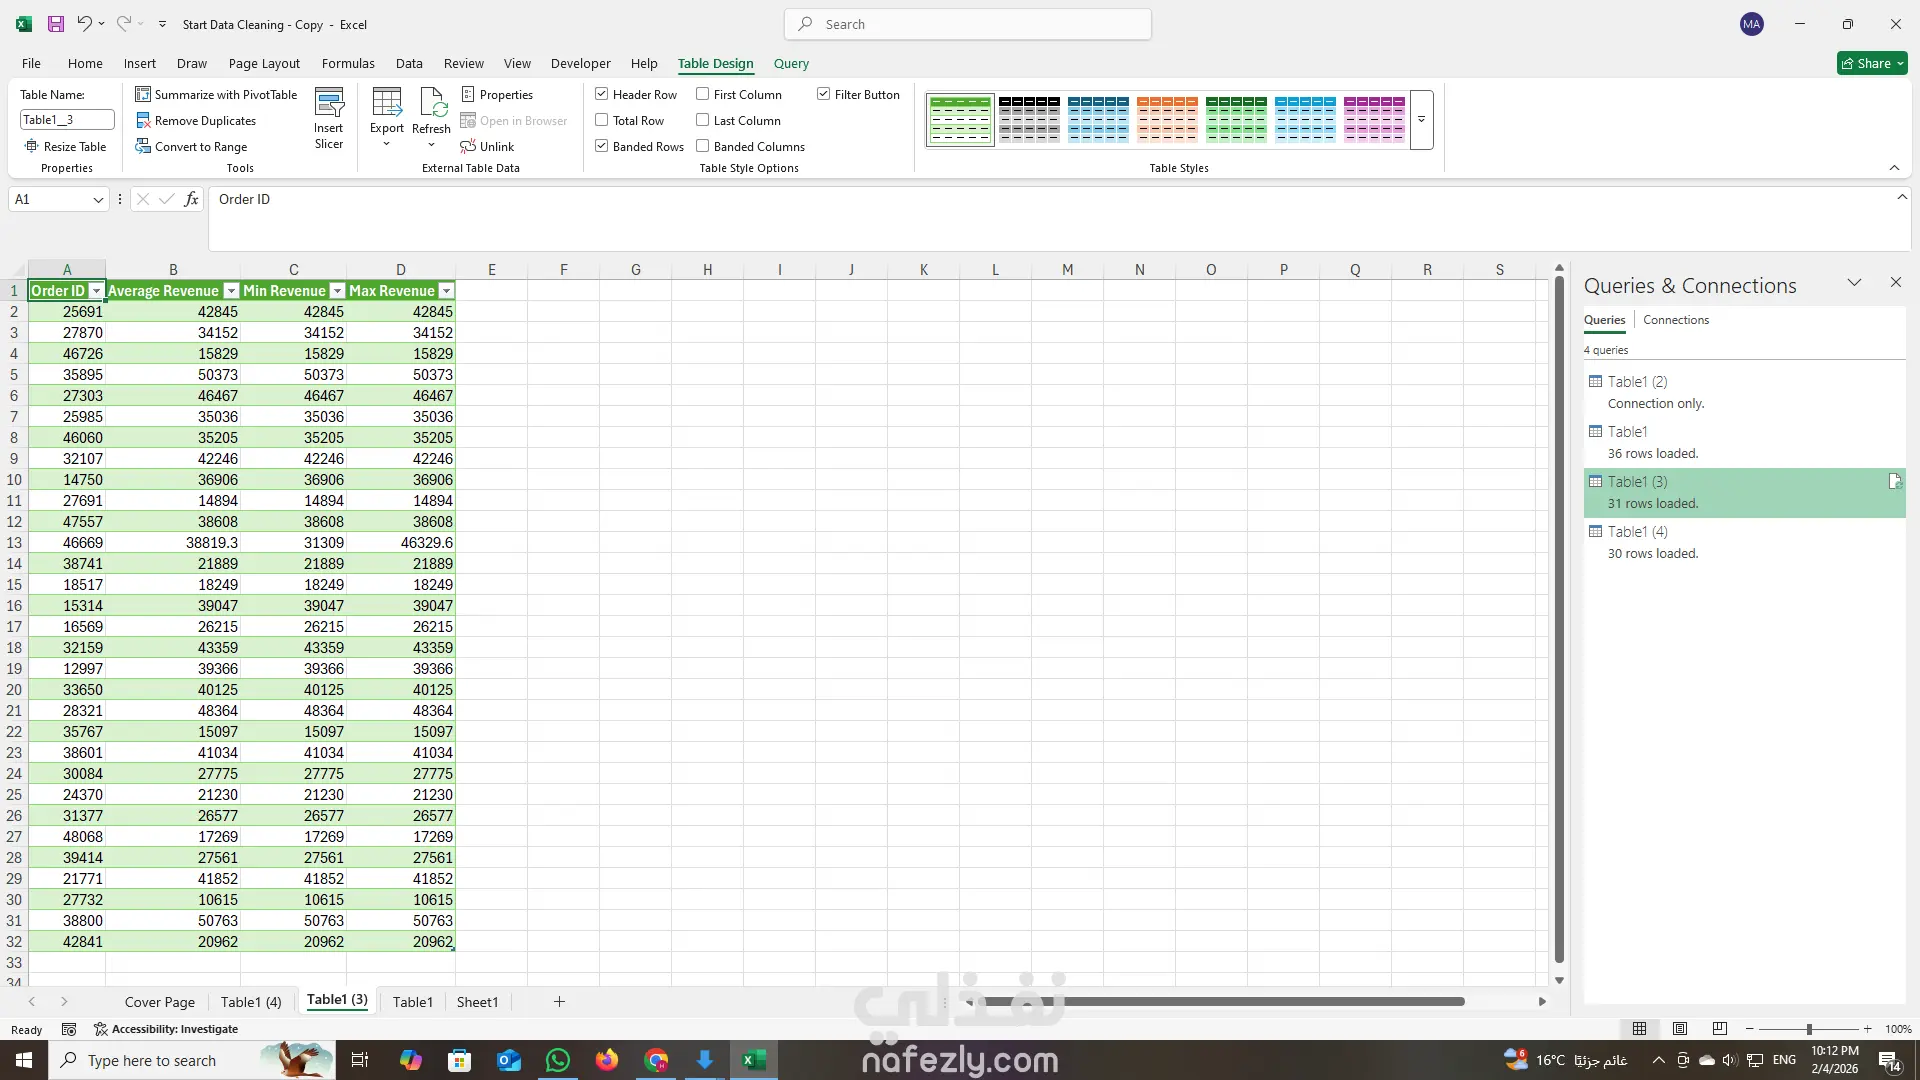Click the Table1 (3) query preview icon
The image size is (1920, 1080).
click(x=1894, y=481)
